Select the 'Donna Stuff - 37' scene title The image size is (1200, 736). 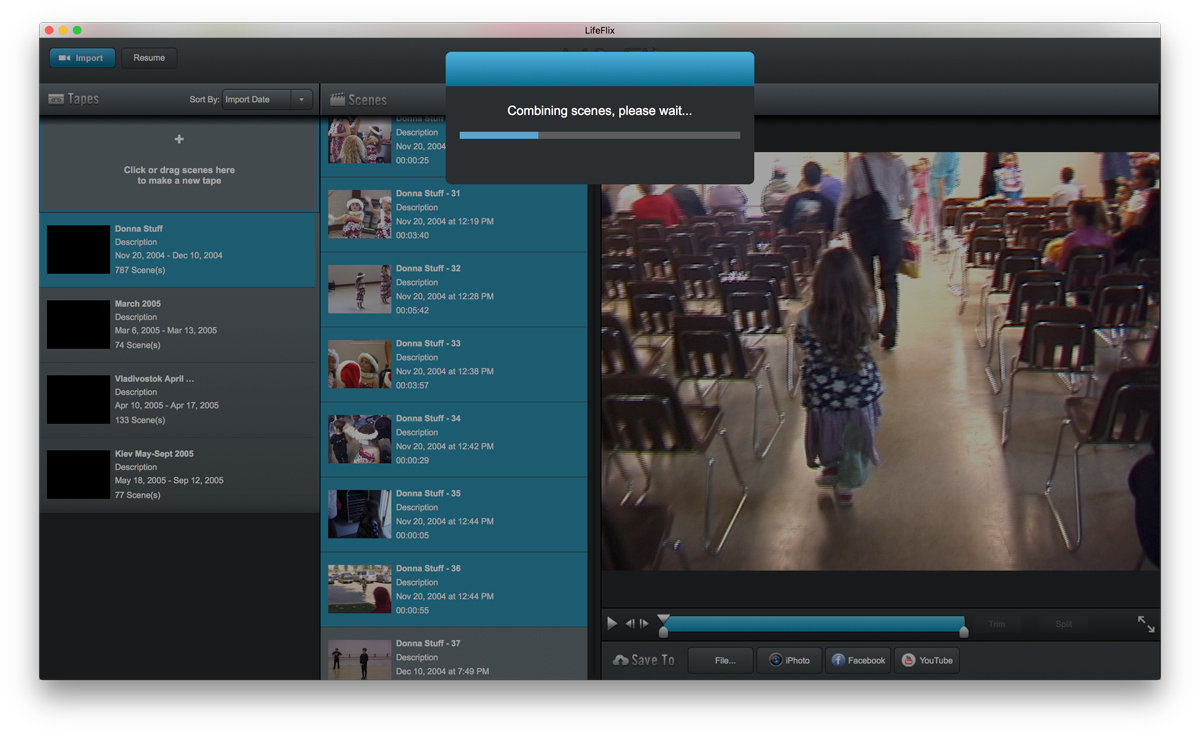click(x=428, y=643)
